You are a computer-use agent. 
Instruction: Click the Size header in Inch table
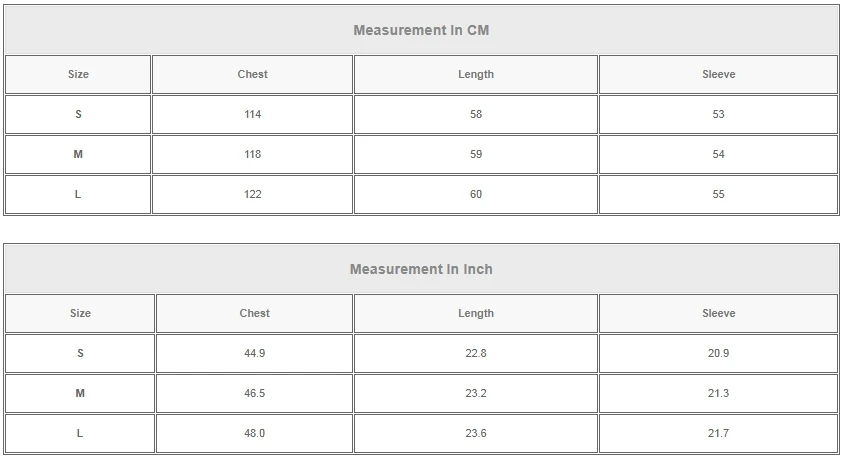coord(80,313)
